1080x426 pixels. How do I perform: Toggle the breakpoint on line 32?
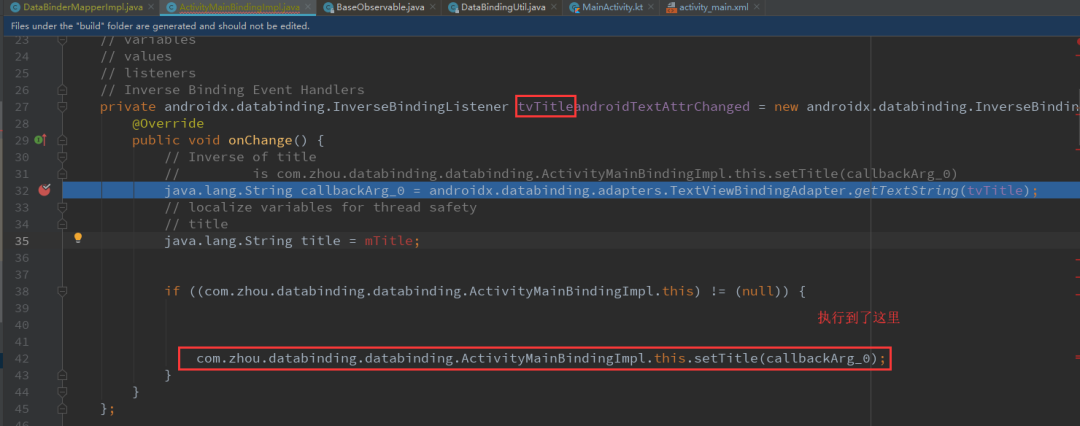(44, 190)
